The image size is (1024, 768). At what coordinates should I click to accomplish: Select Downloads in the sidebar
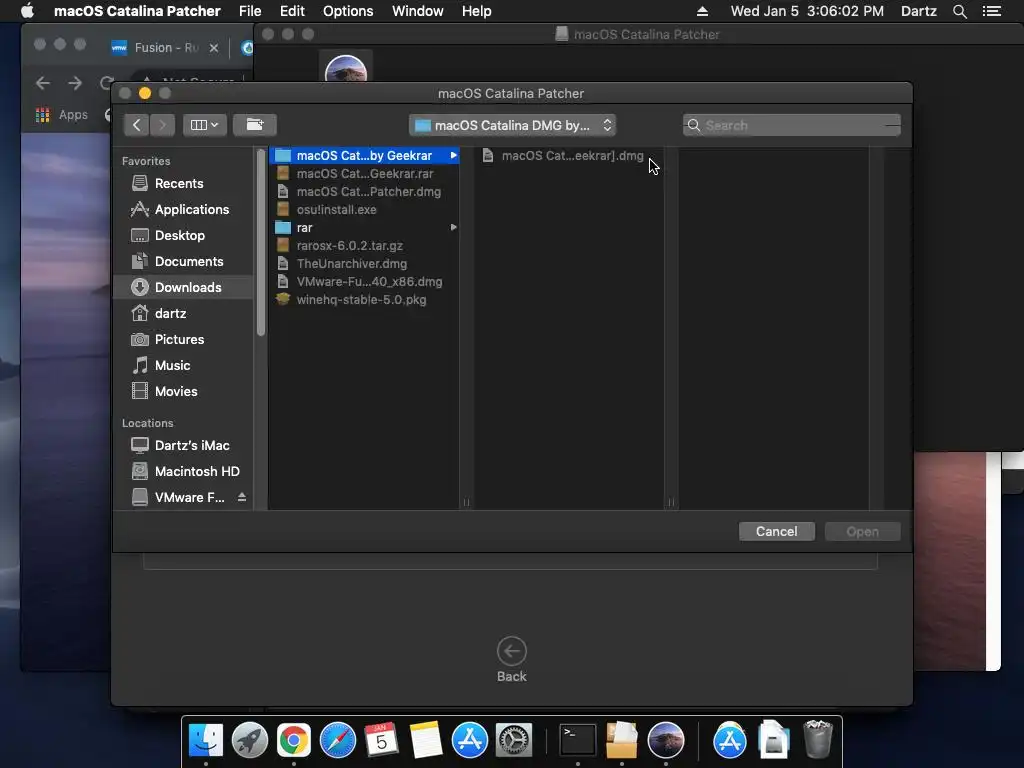[x=183, y=287]
